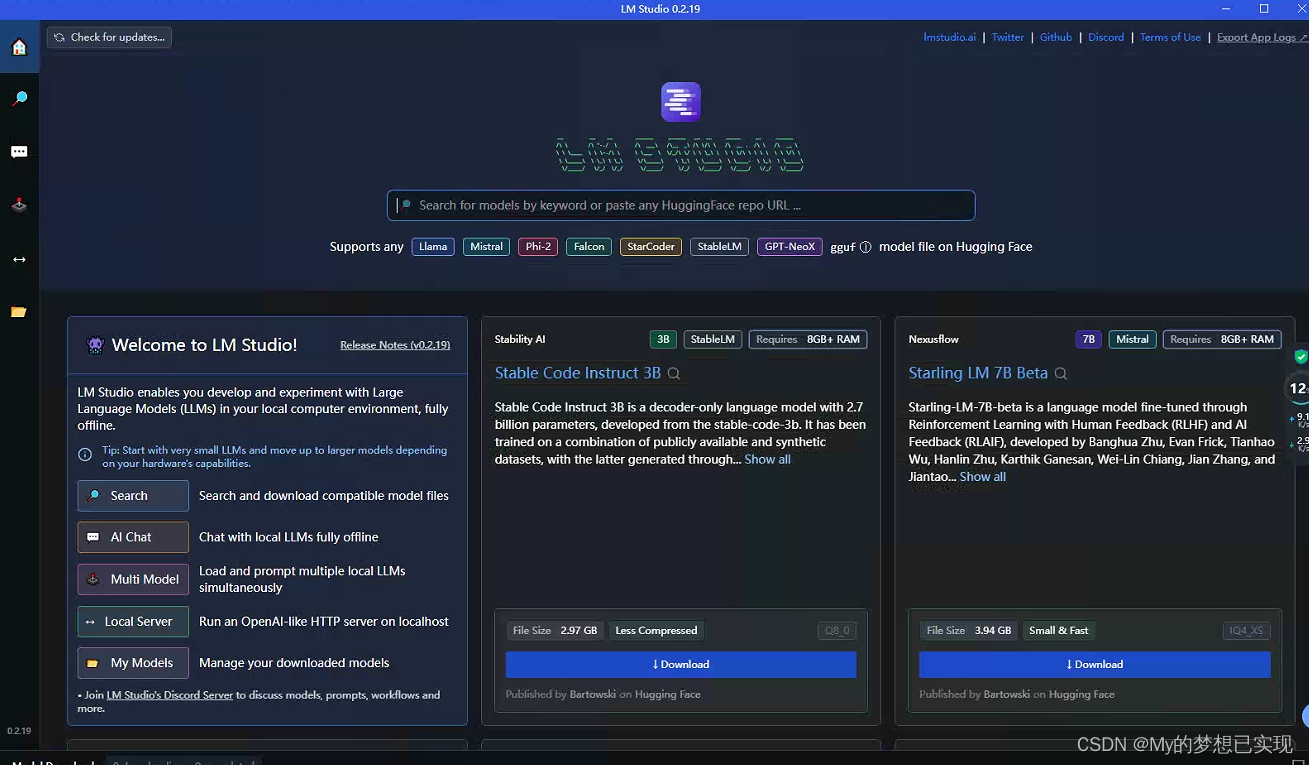Click the Small & Fast tag

pos(1059,631)
